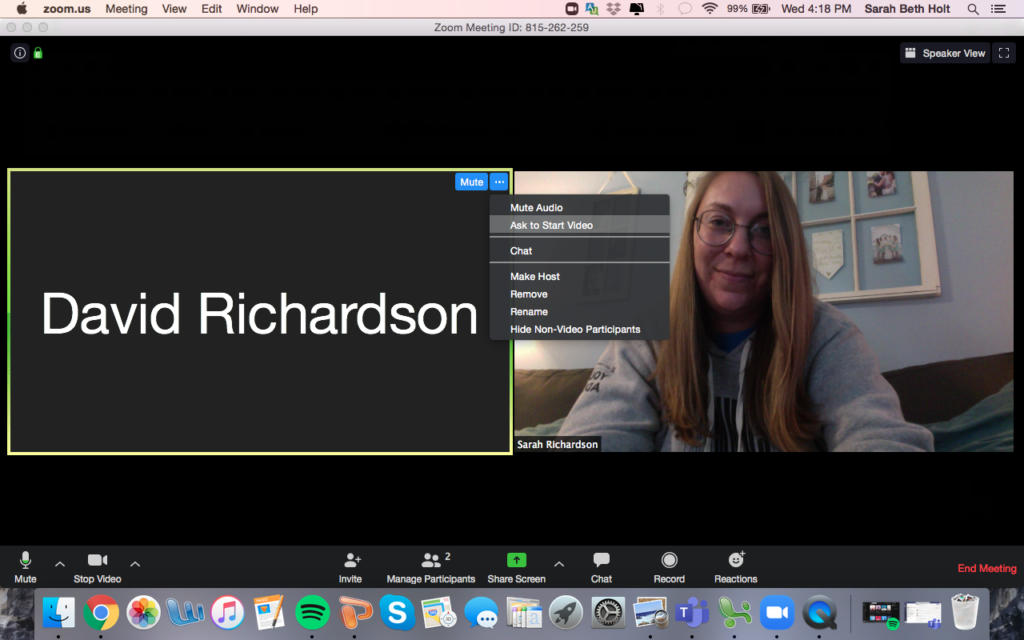The width and height of the screenshot is (1024, 640).
Task: Expand screen sharing options chevron
Action: coord(558,562)
